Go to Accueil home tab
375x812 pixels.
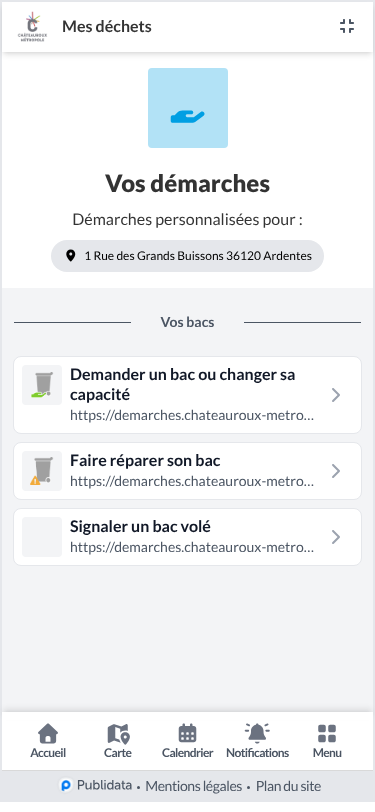pyautogui.click(x=48, y=741)
